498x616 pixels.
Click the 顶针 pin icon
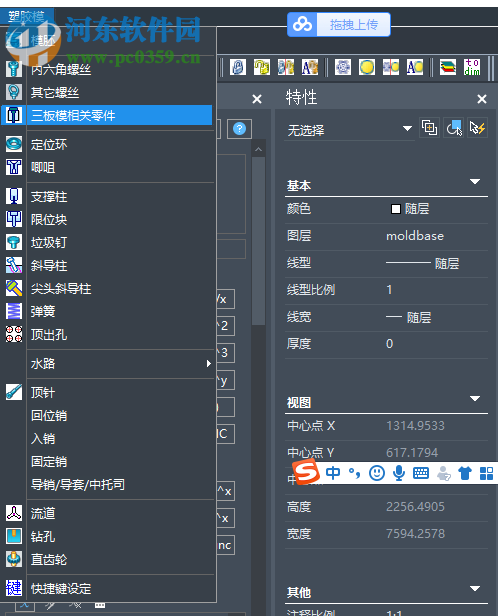14,392
